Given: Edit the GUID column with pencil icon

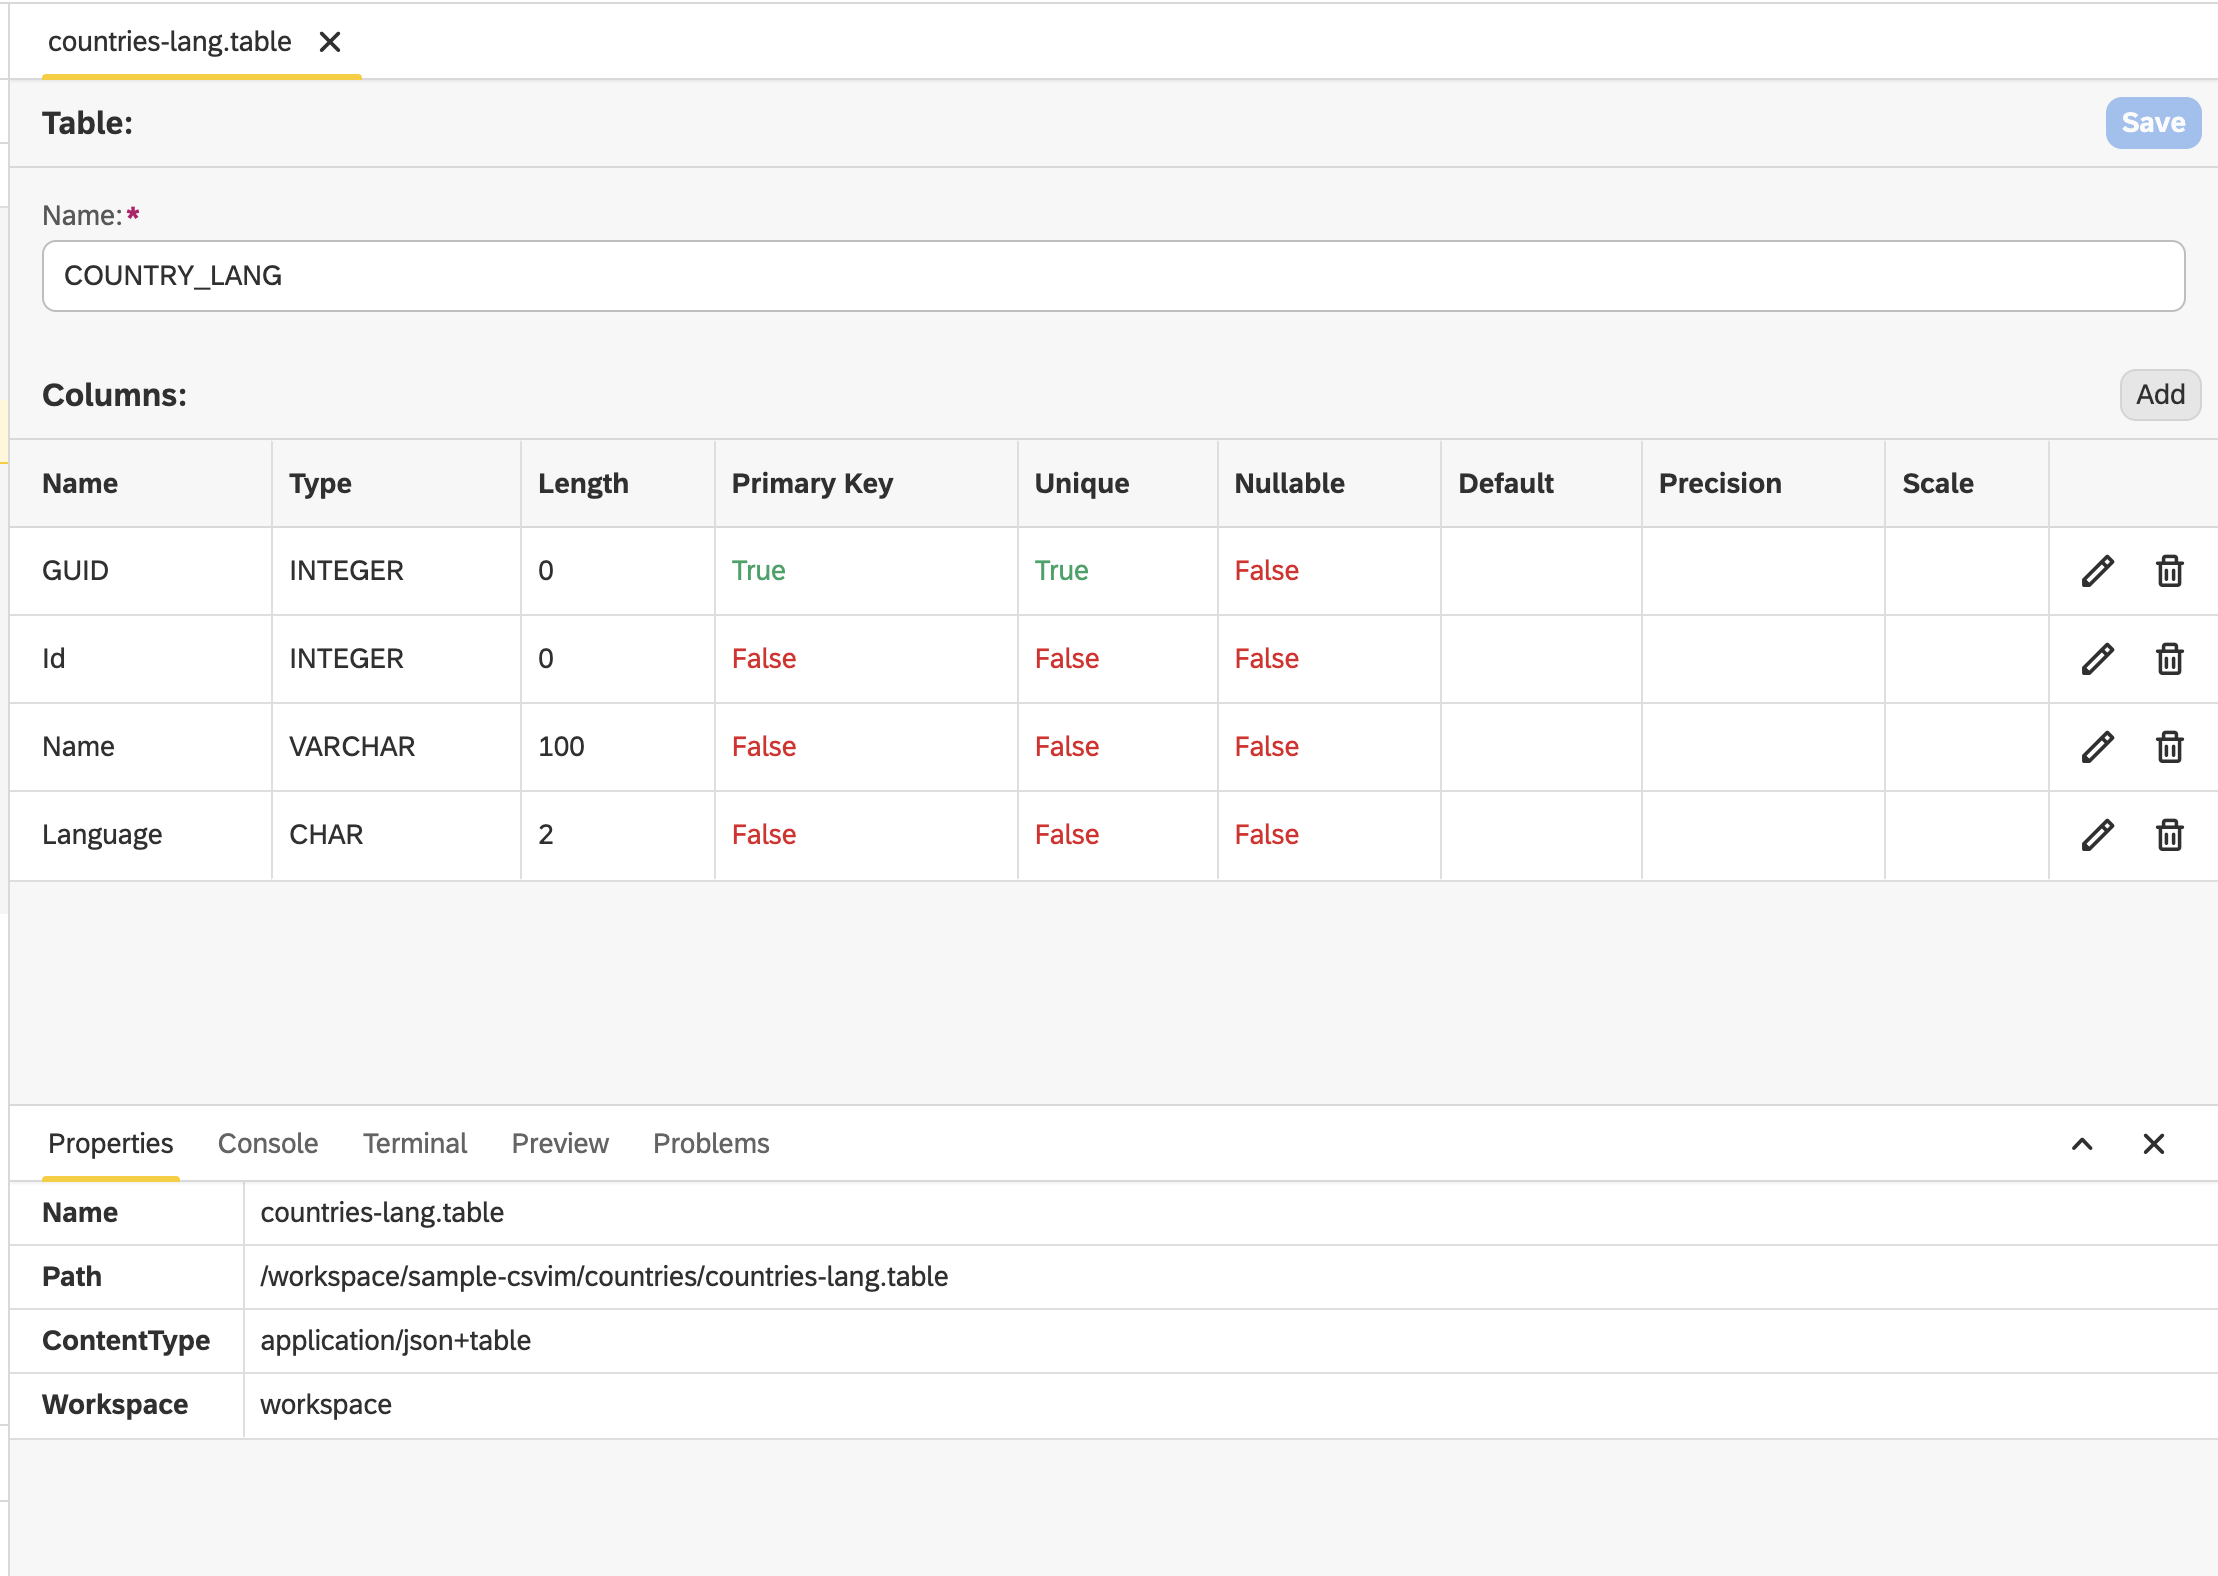Looking at the screenshot, I should (x=2097, y=571).
